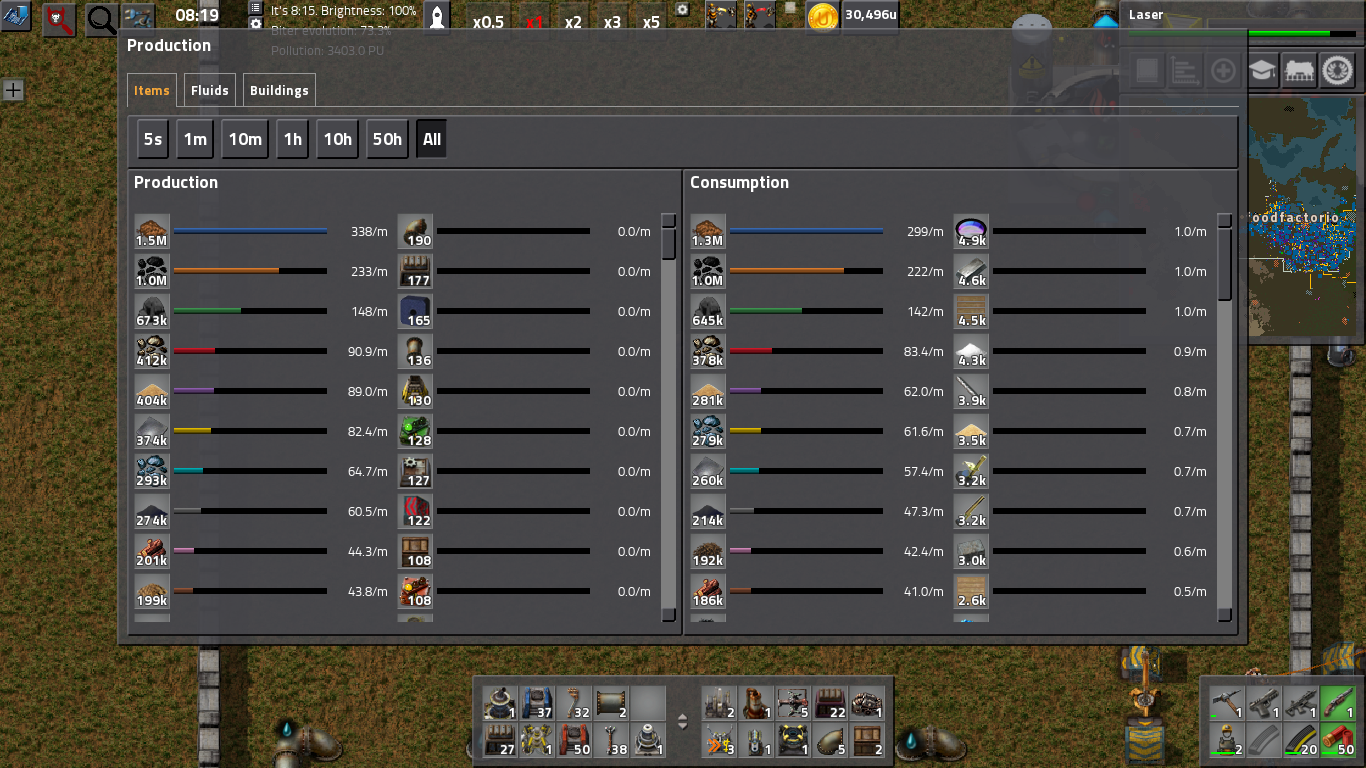Toggle the quickbar row switch arrows

point(683,722)
